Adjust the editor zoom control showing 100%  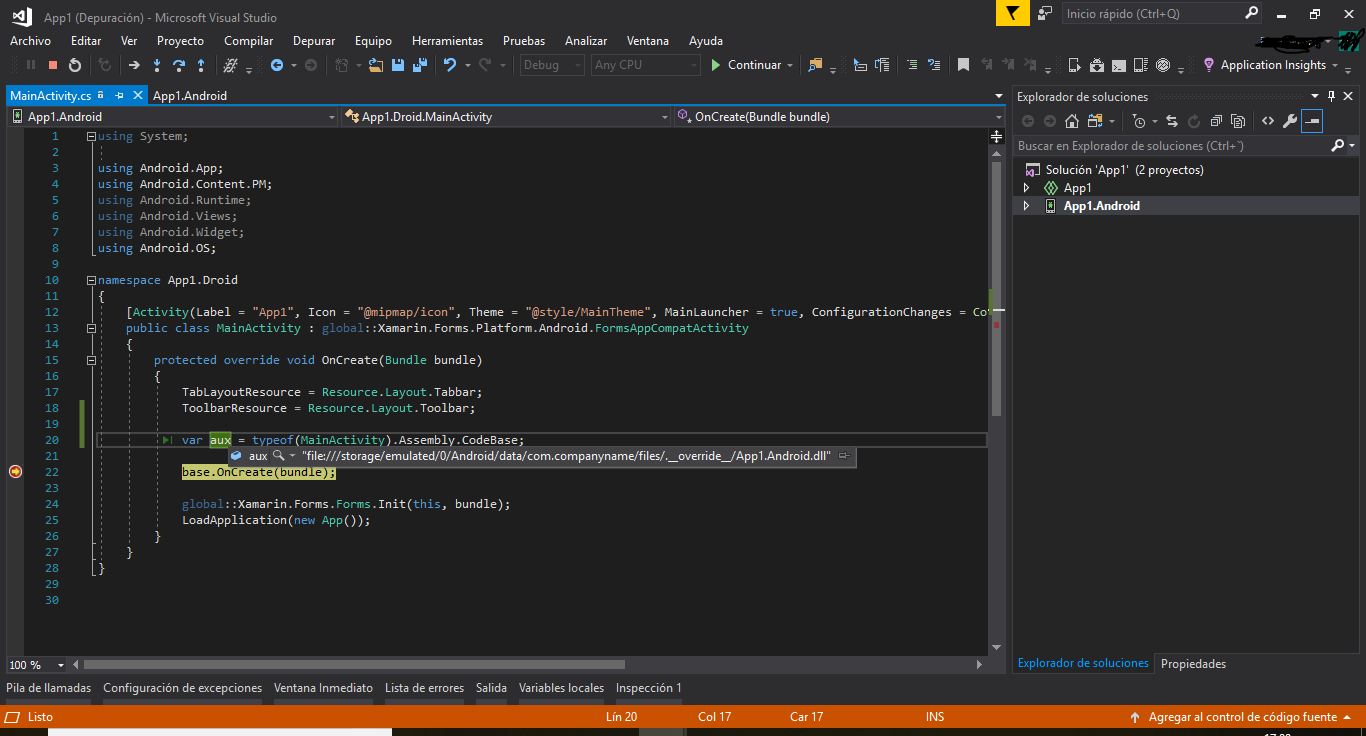pyautogui.click(x=35, y=664)
